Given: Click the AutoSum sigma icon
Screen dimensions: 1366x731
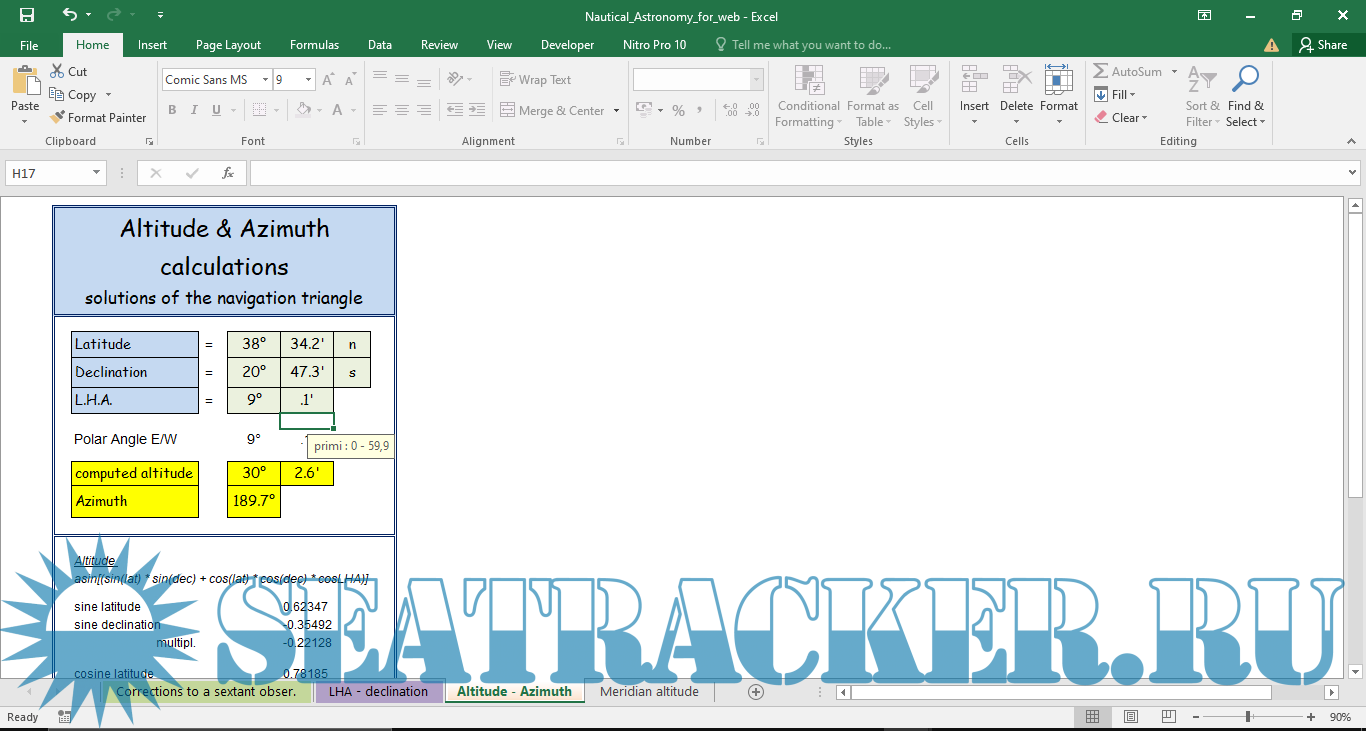Looking at the screenshot, I should point(1101,72).
